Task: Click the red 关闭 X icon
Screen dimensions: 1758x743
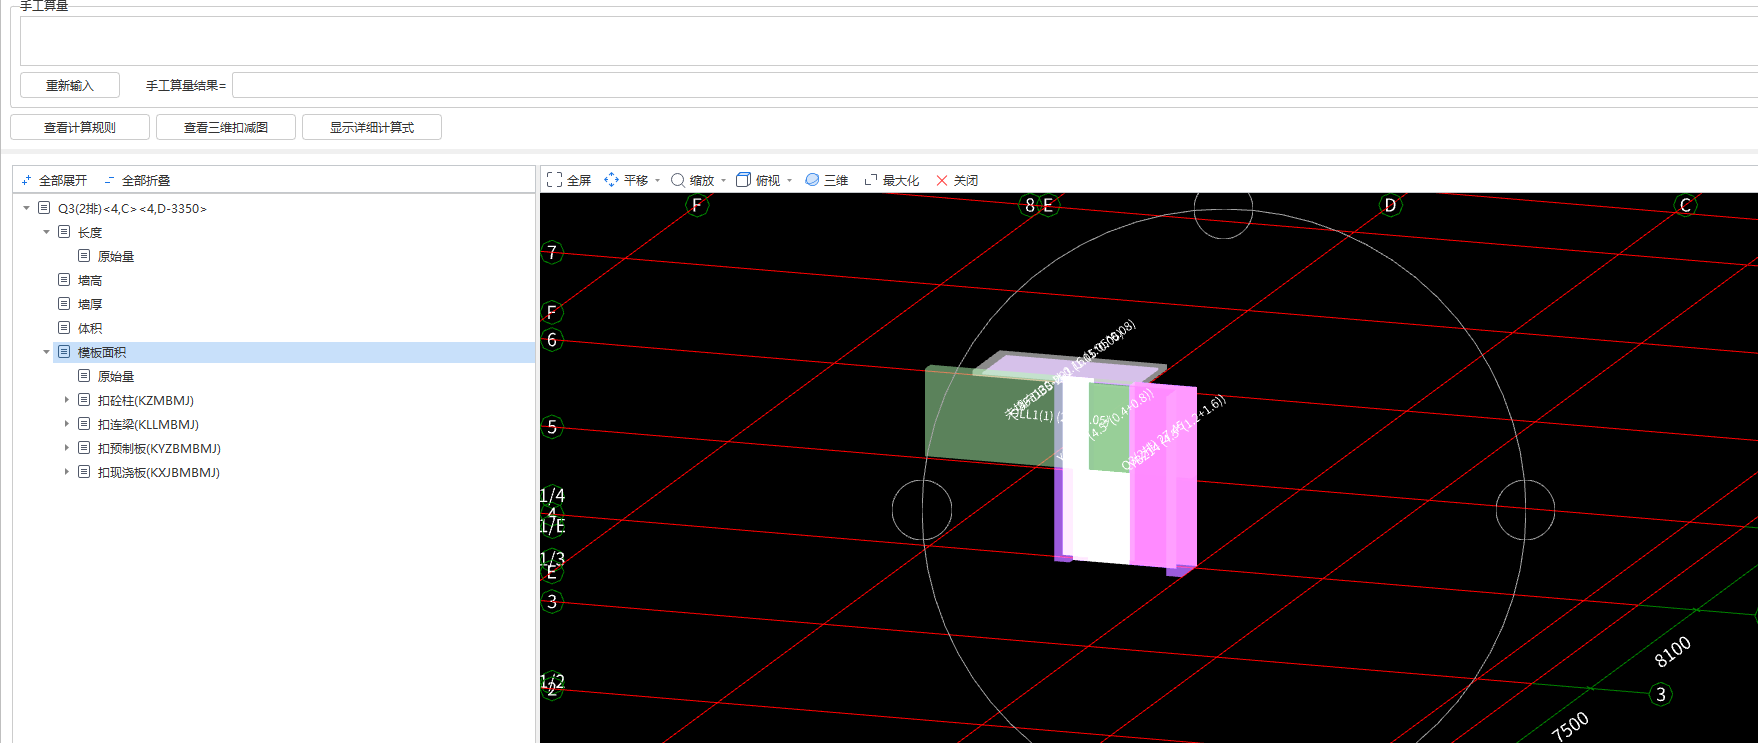Action: (942, 180)
